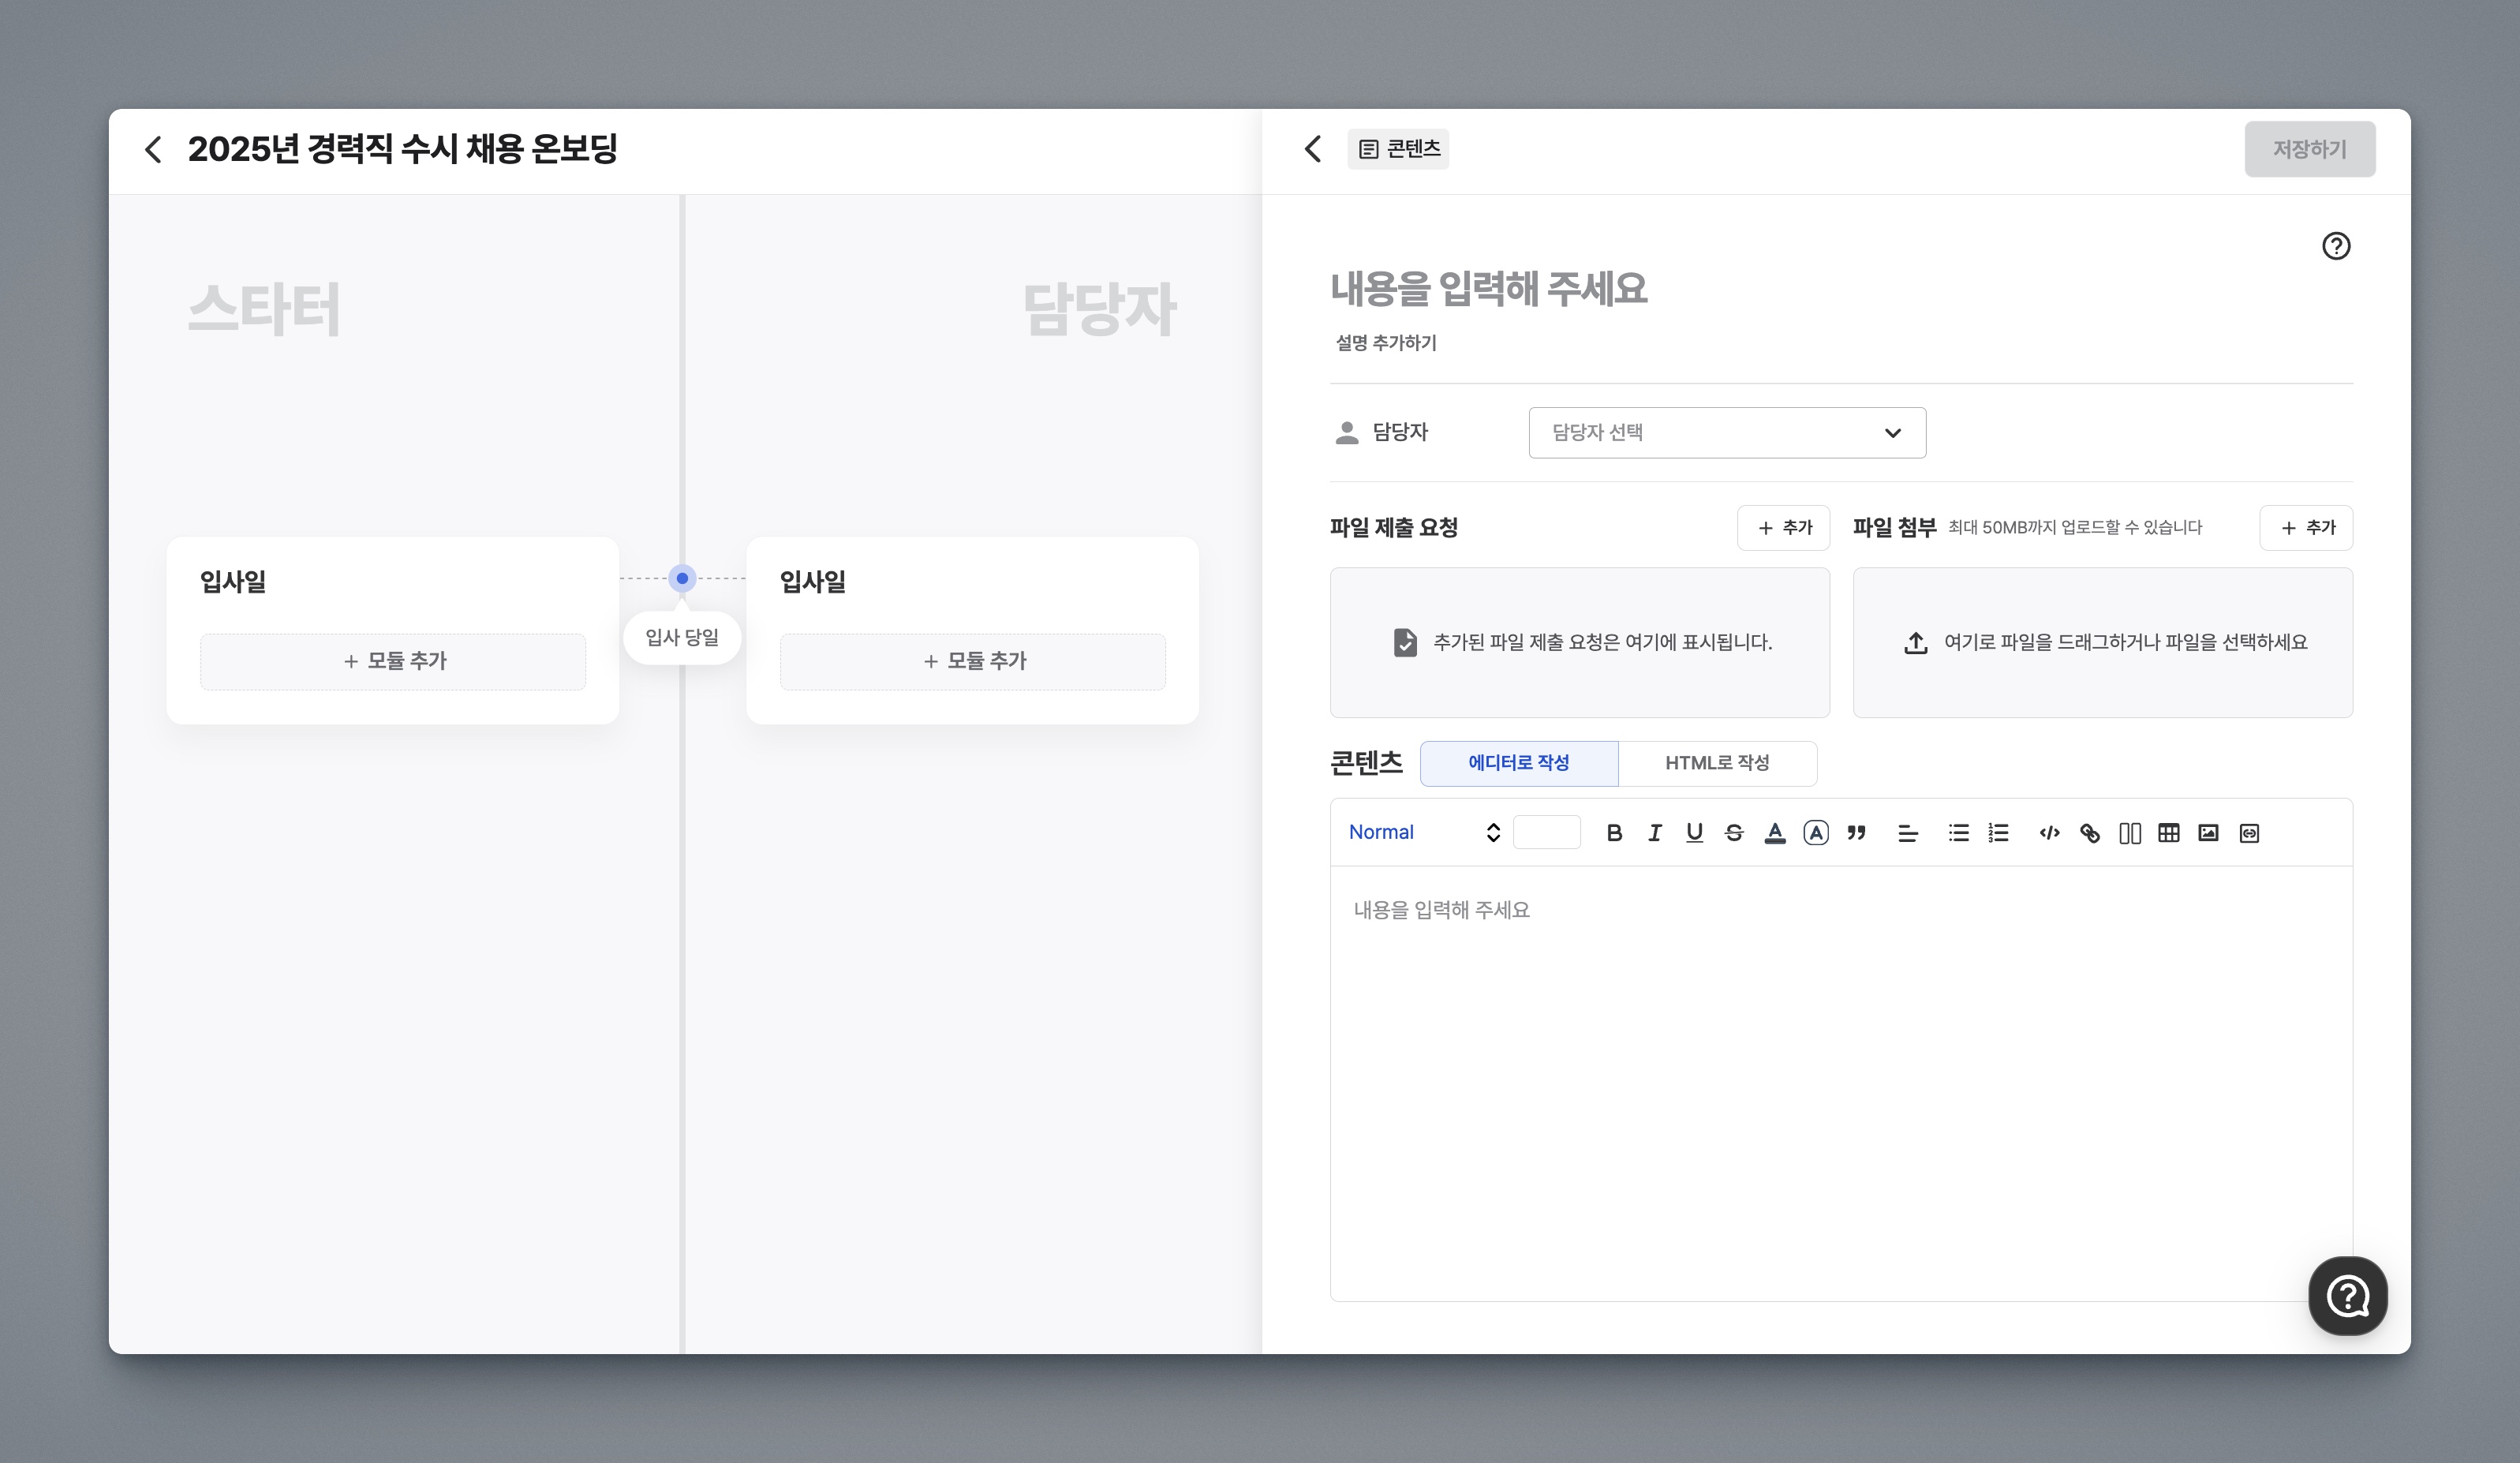Toggle underline text formatting

click(x=1694, y=833)
